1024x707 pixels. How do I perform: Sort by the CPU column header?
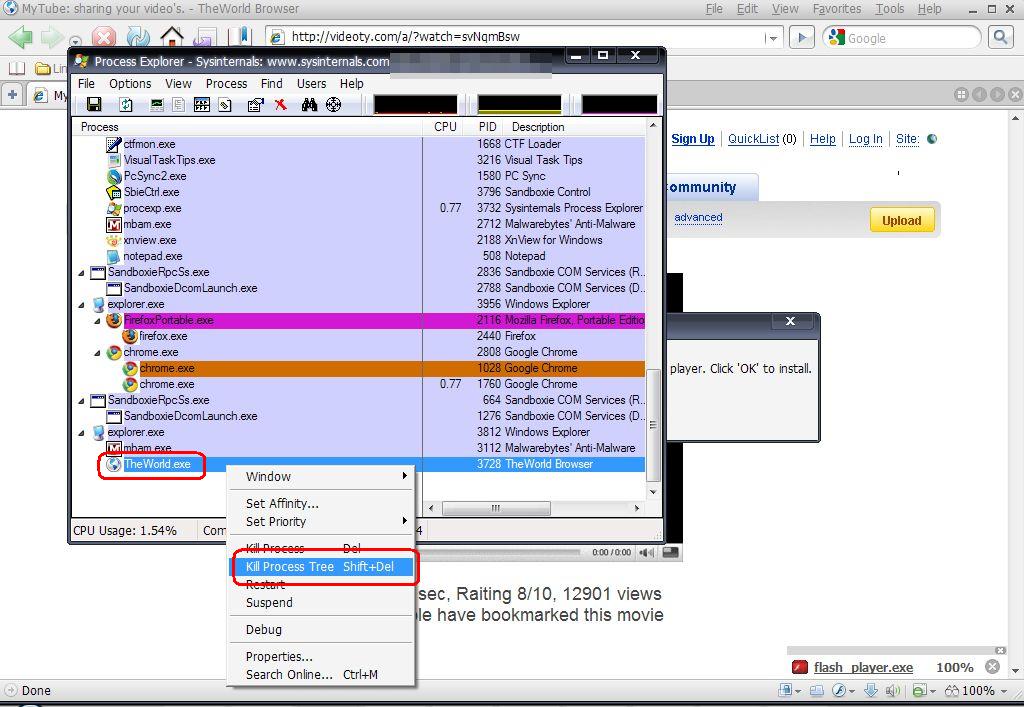[445, 127]
